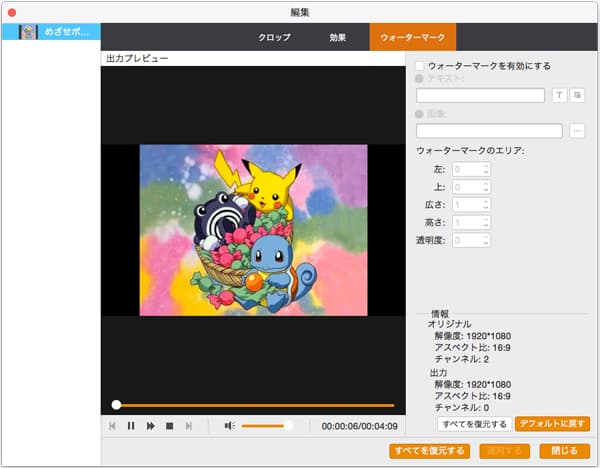Close the 編集 window with red button
The height and width of the screenshot is (468, 600).
(x=12, y=13)
